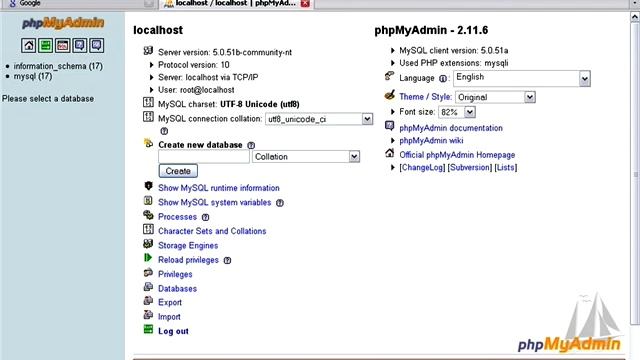Click the Processes icon

pos(148,215)
